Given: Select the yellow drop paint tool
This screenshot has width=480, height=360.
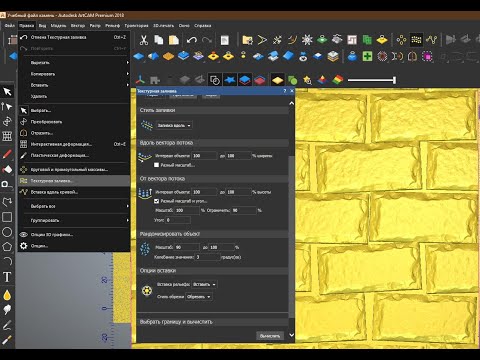Looking at the screenshot, I should coord(7,295).
